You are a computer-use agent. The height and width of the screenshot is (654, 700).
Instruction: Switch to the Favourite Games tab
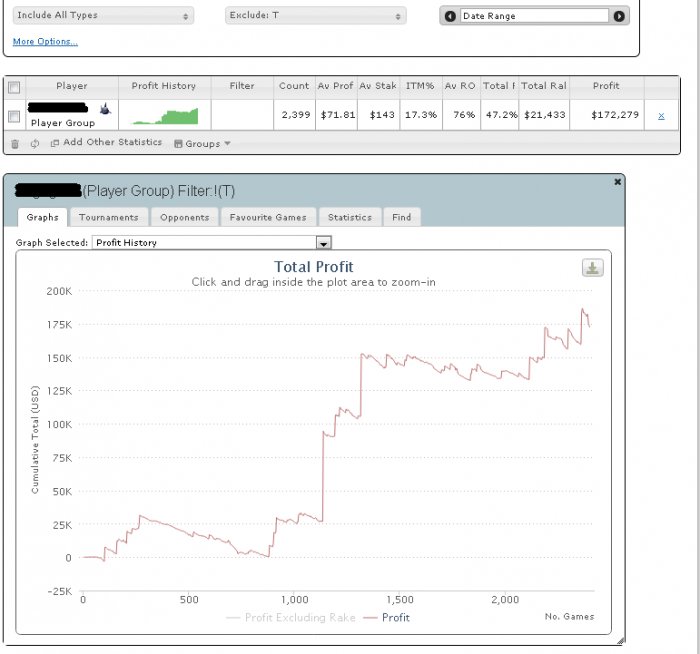pos(268,217)
